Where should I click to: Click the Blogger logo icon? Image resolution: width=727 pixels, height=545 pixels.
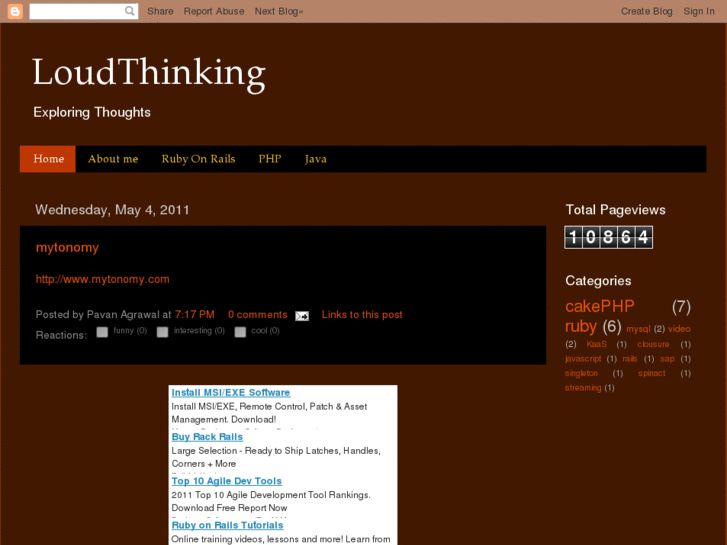tap(15, 11)
